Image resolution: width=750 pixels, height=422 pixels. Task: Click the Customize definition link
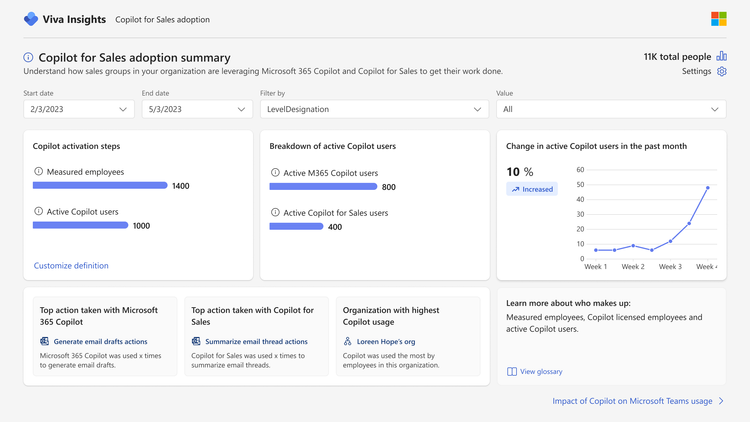click(x=71, y=266)
